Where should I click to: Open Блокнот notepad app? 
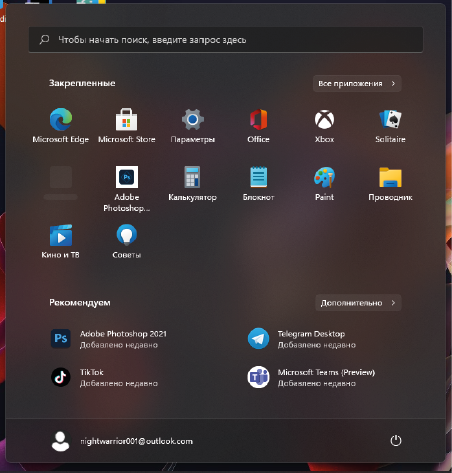(x=258, y=184)
